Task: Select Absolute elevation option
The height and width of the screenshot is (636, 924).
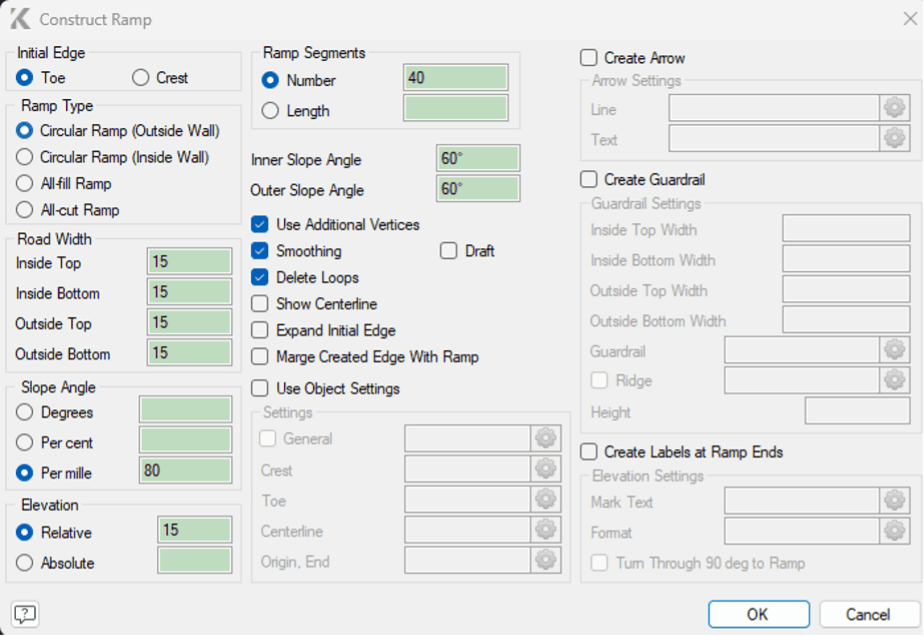Action: coord(25,563)
